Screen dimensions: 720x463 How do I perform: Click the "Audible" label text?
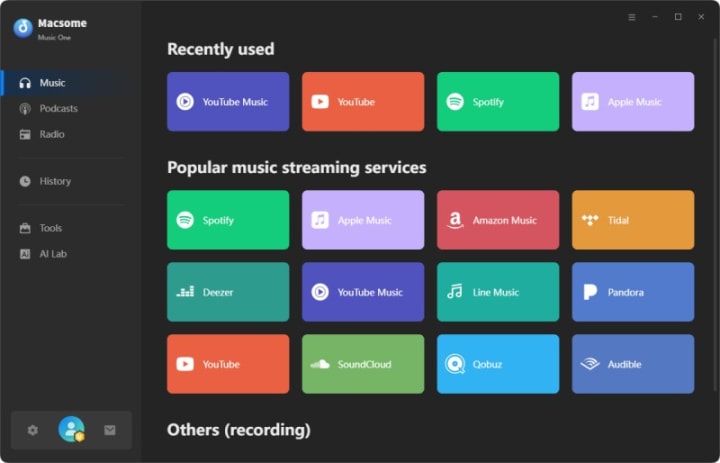624,364
